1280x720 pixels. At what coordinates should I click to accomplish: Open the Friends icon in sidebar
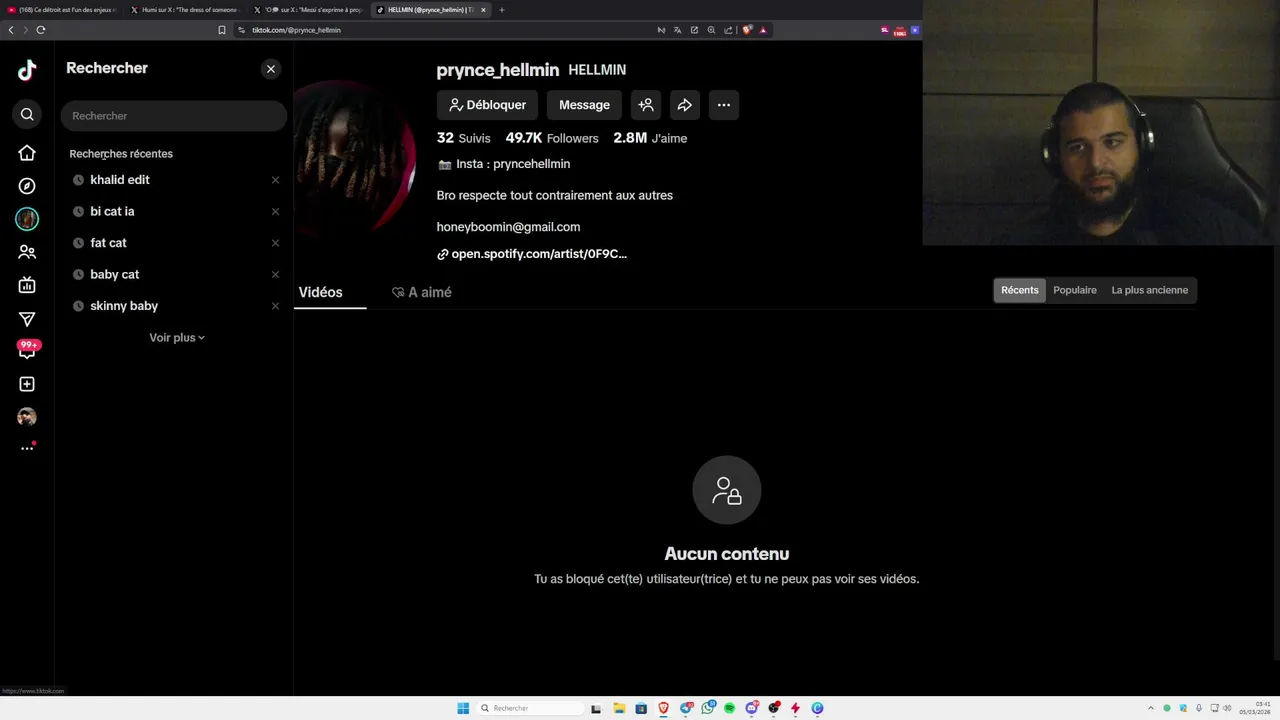tap(27, 252)
